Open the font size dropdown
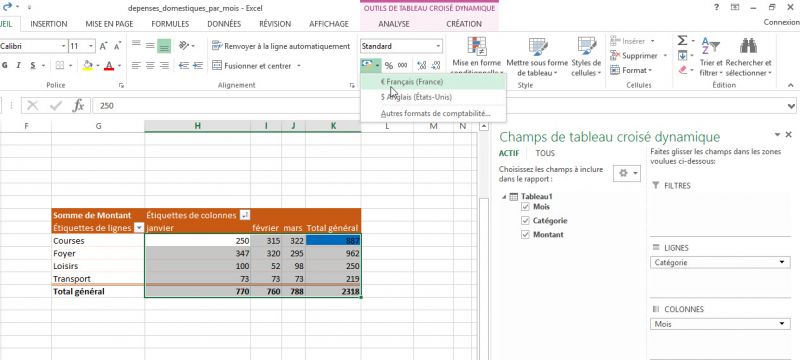The height and width of the screenshot is (360, 800). pos(91,46)
